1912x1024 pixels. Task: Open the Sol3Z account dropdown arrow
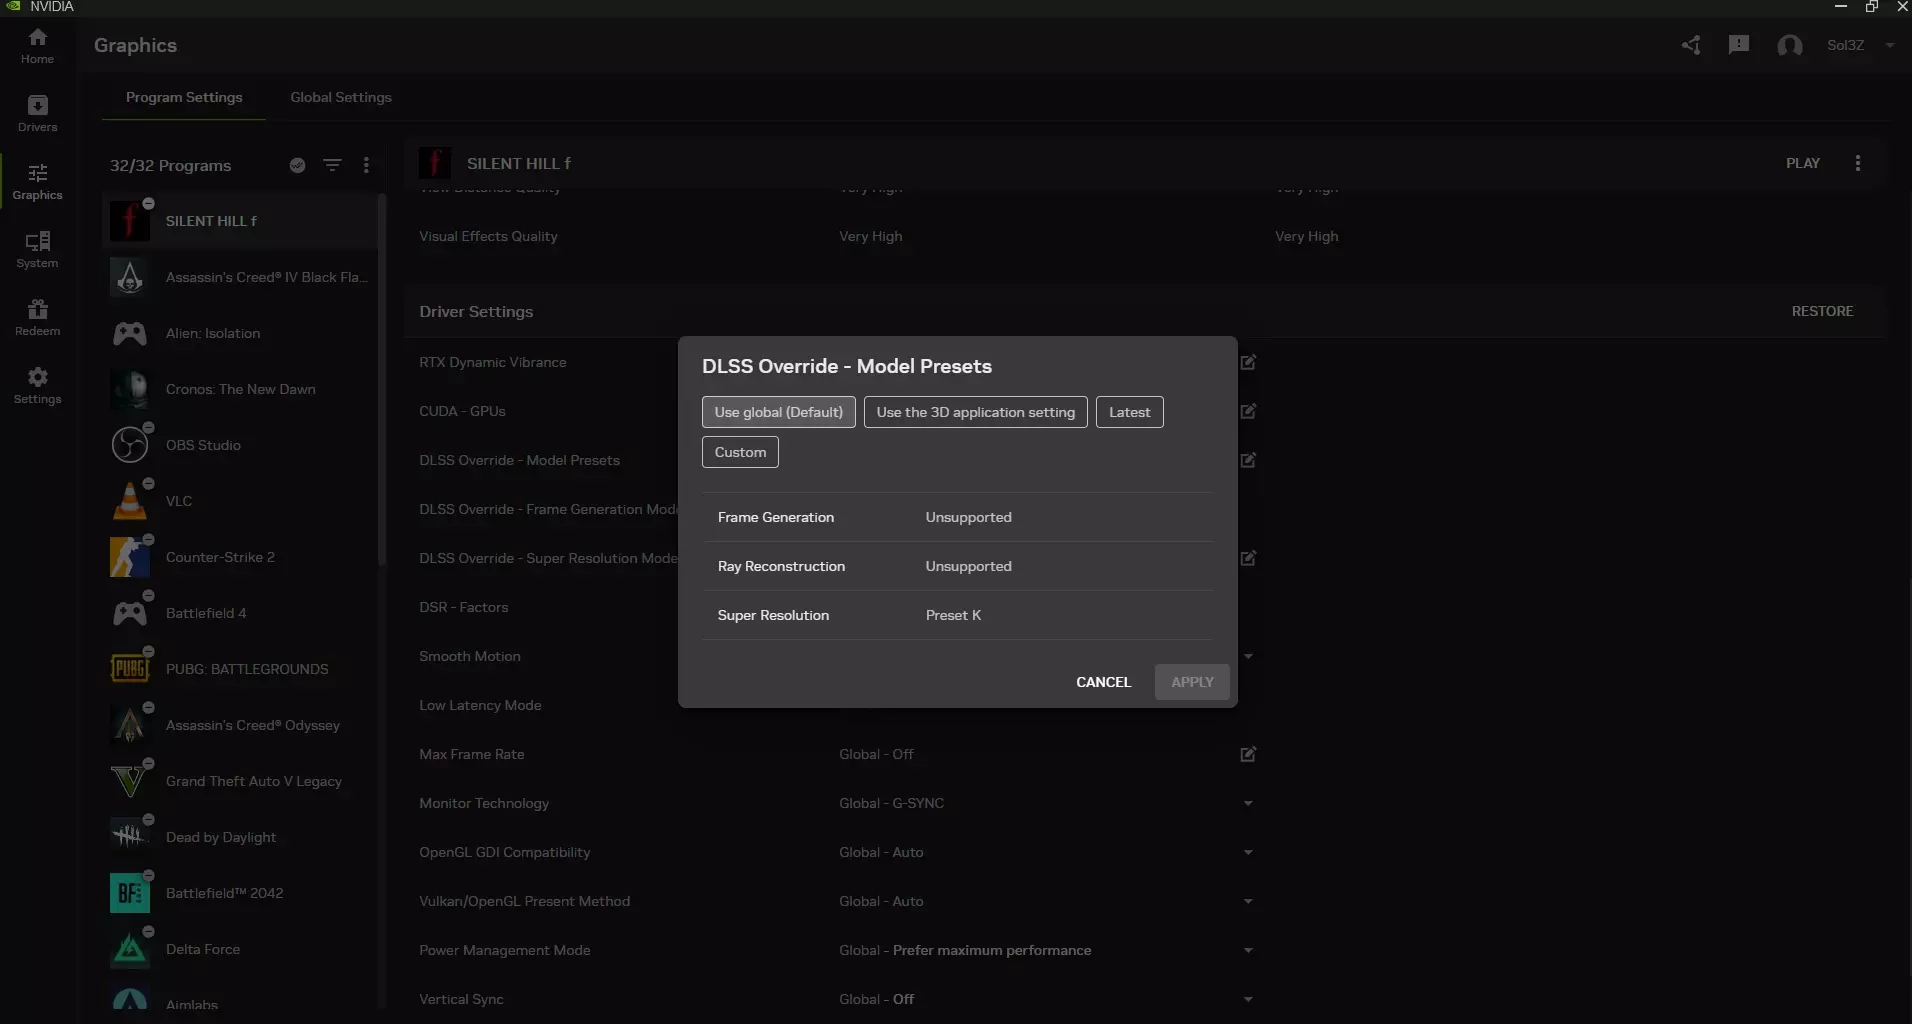pos(1889,45)
